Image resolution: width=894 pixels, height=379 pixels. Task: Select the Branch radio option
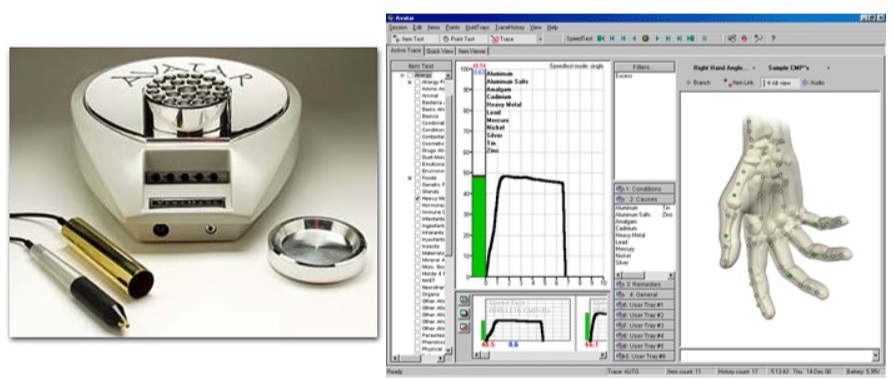[x=688, y=83]
